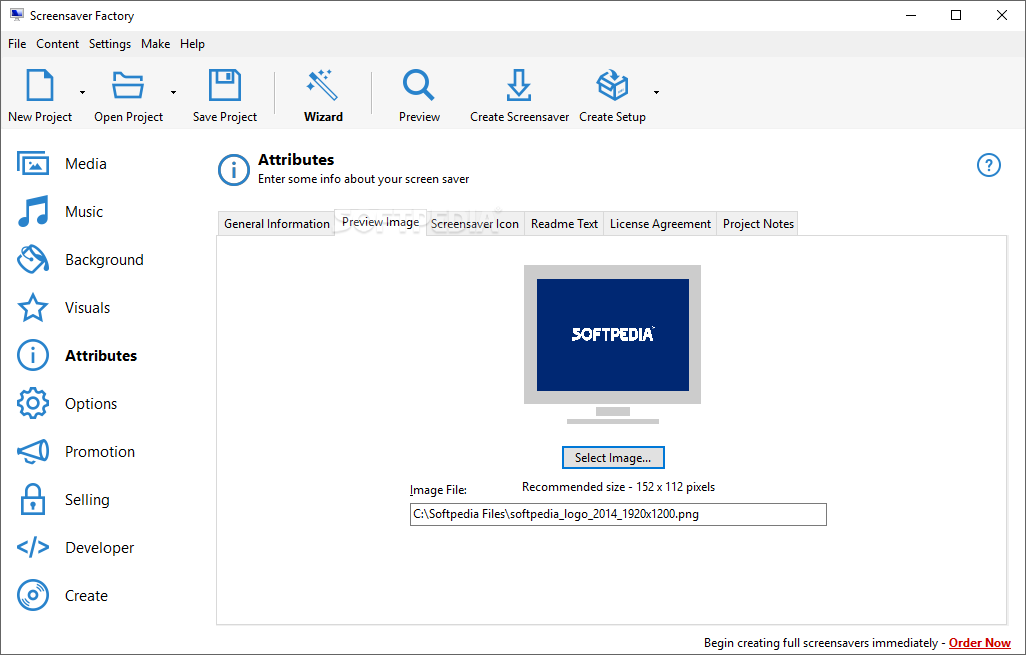Screen dimensions: 1026x655
Task: Select the Attributes info icon in sidebar
Action: click(x=33, y=355)
